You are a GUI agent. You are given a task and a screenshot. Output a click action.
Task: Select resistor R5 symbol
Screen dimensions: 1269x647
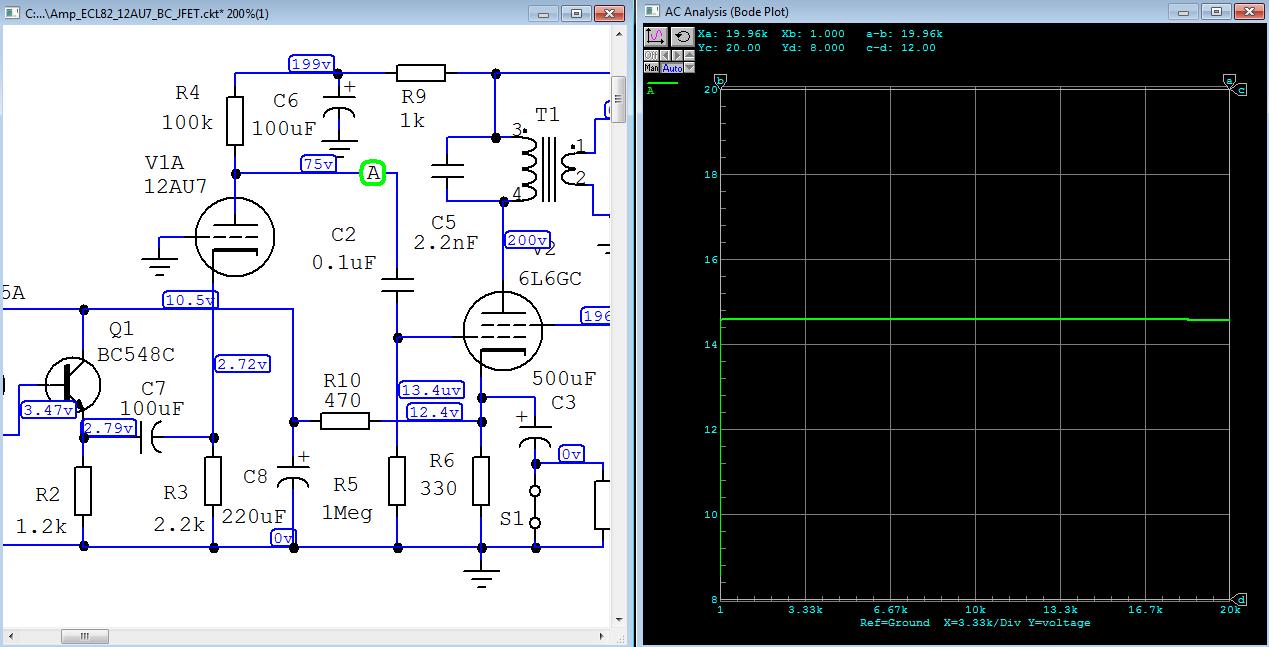[x=398, y=481]
